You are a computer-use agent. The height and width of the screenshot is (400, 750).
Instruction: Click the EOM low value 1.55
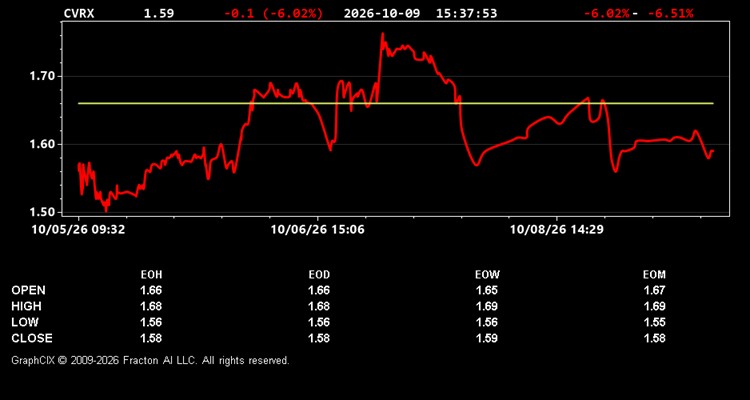coord(654,322)
